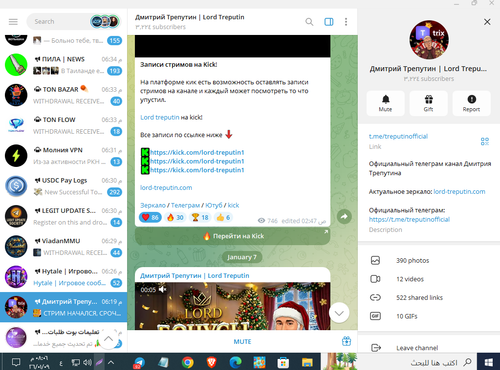Screen dimensions: 500x370
Task: Click the Ютуб link in message footer
Action: (x=214, y=205)
